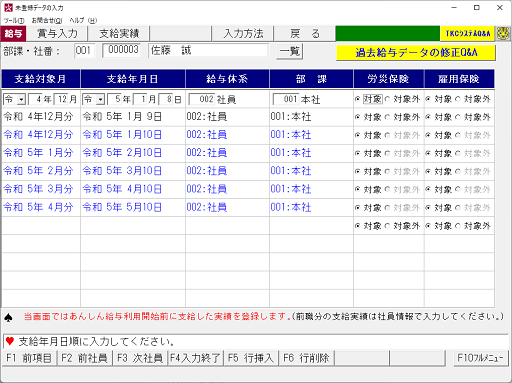The width and height of the screenshot is (512, 383).
Task: Click the department code field 001
Action: [x=85, y=51]
